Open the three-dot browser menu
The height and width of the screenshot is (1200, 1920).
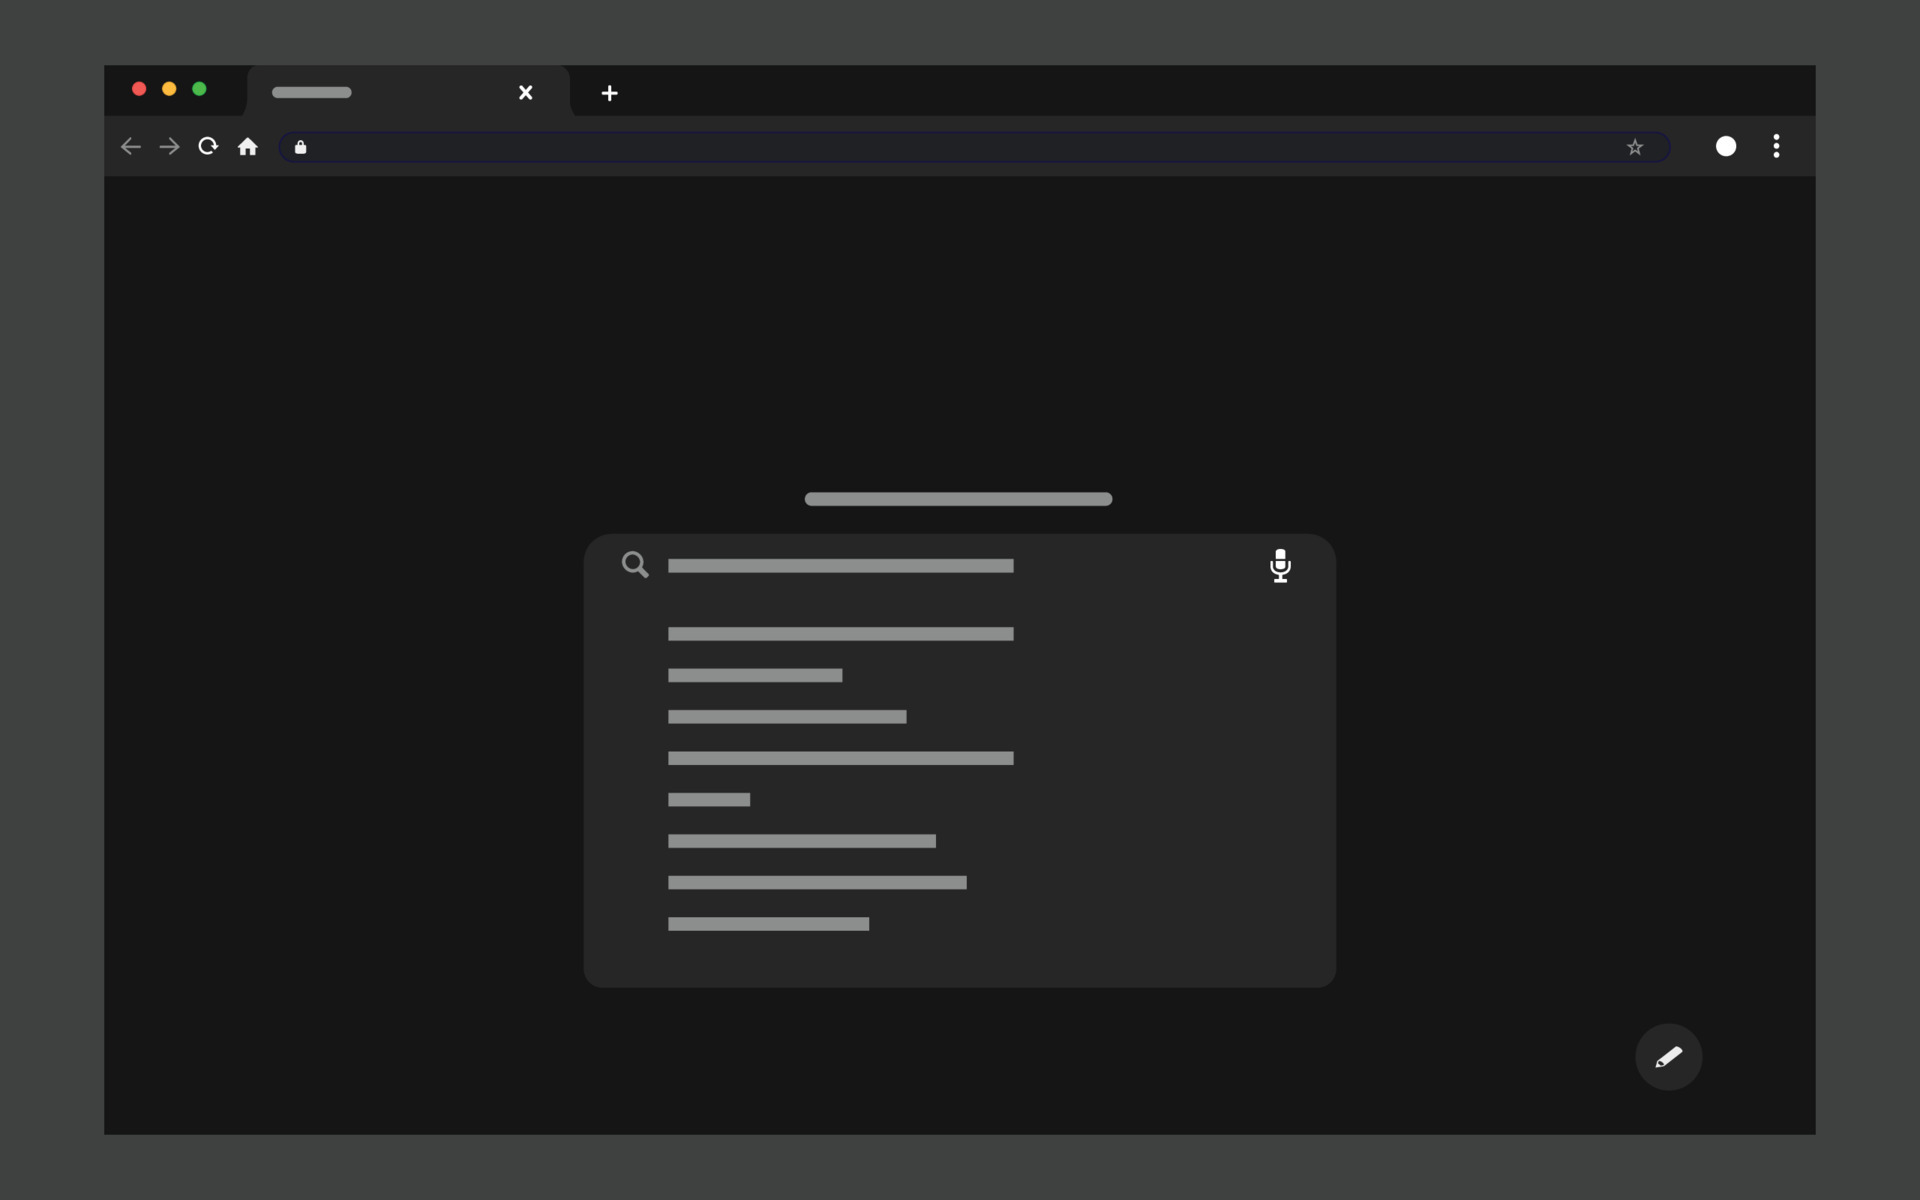coord(1776,146)
